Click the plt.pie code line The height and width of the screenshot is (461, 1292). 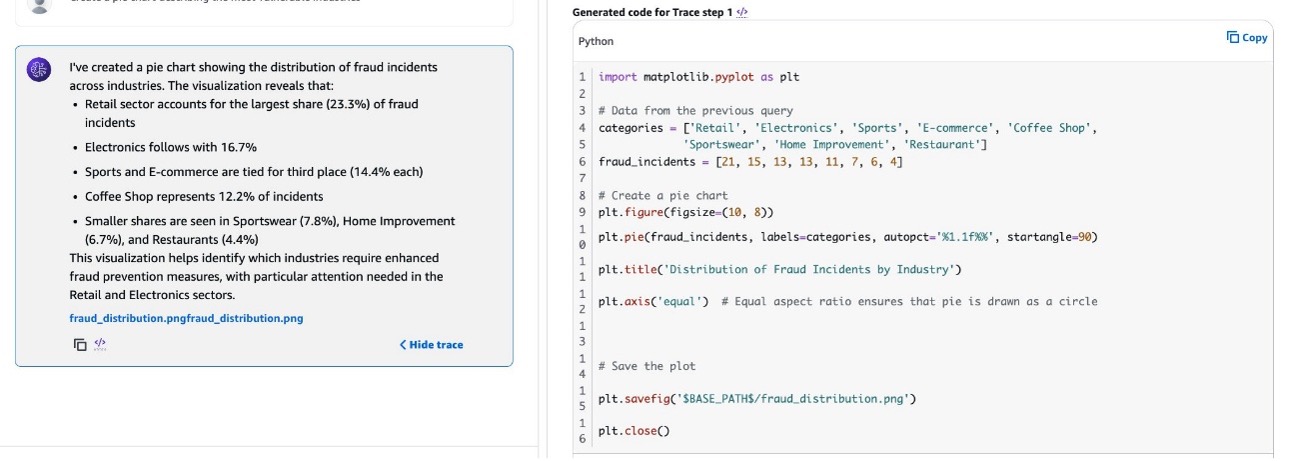[x=848, y=237]
